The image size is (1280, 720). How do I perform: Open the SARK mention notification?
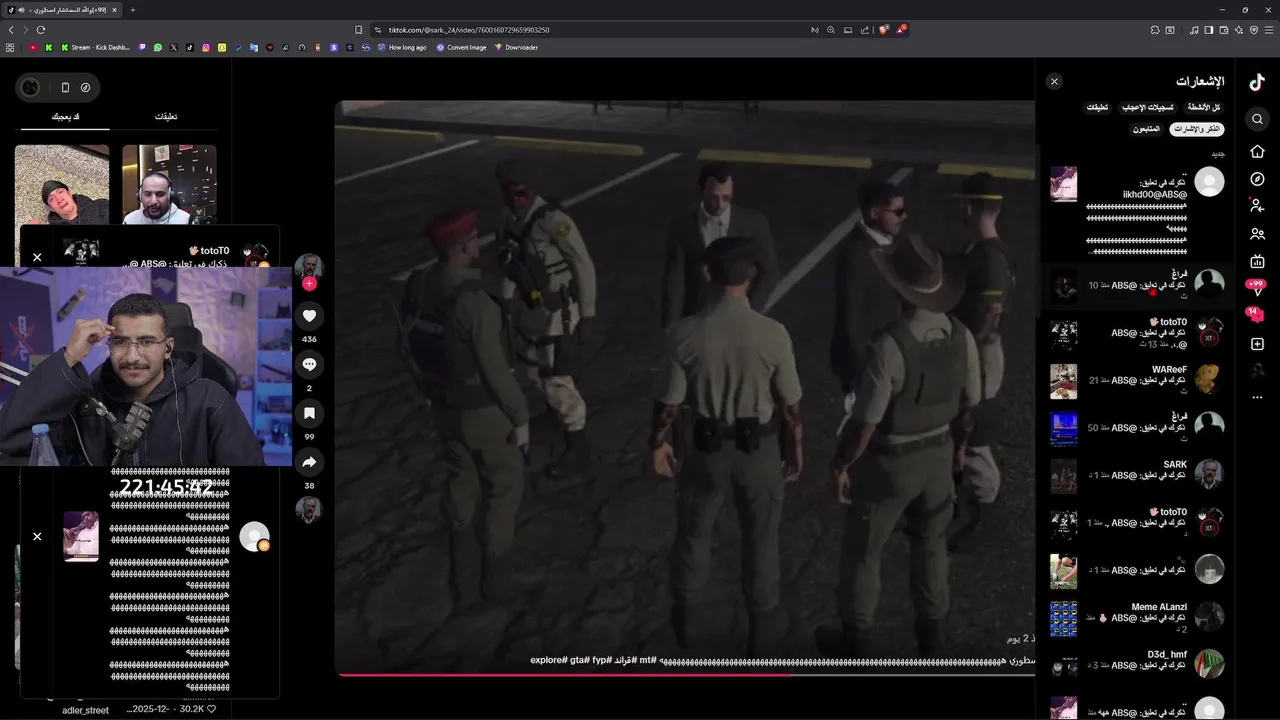(x=1137, y=476)
